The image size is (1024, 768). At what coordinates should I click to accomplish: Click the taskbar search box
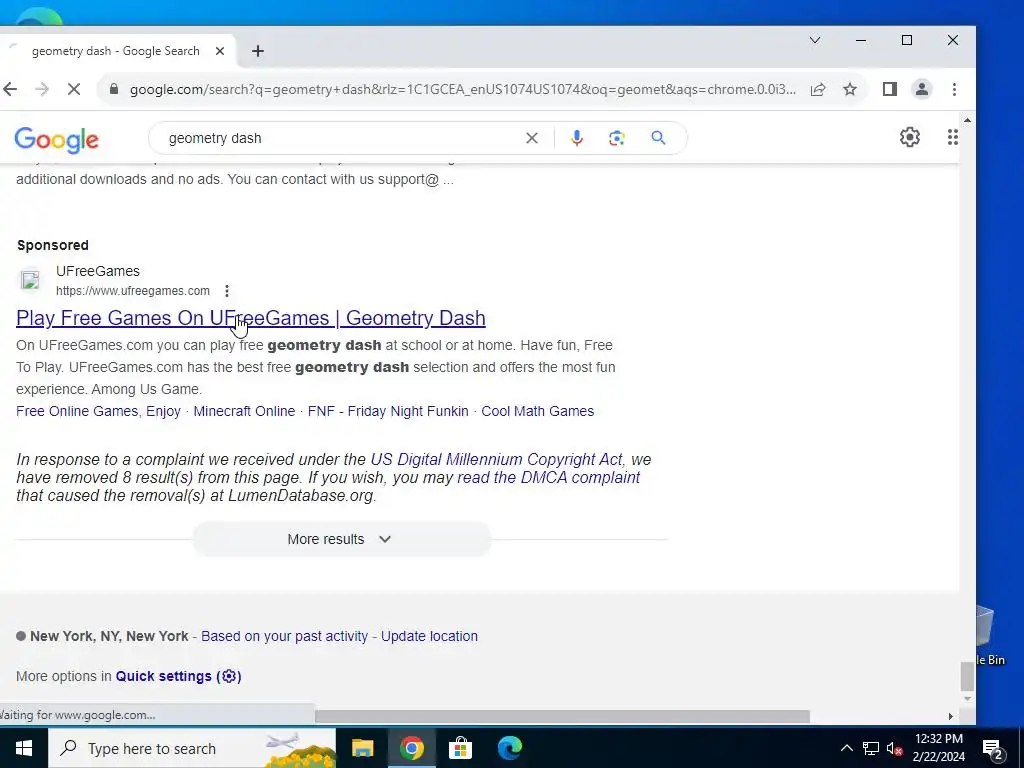pos(192,748)
